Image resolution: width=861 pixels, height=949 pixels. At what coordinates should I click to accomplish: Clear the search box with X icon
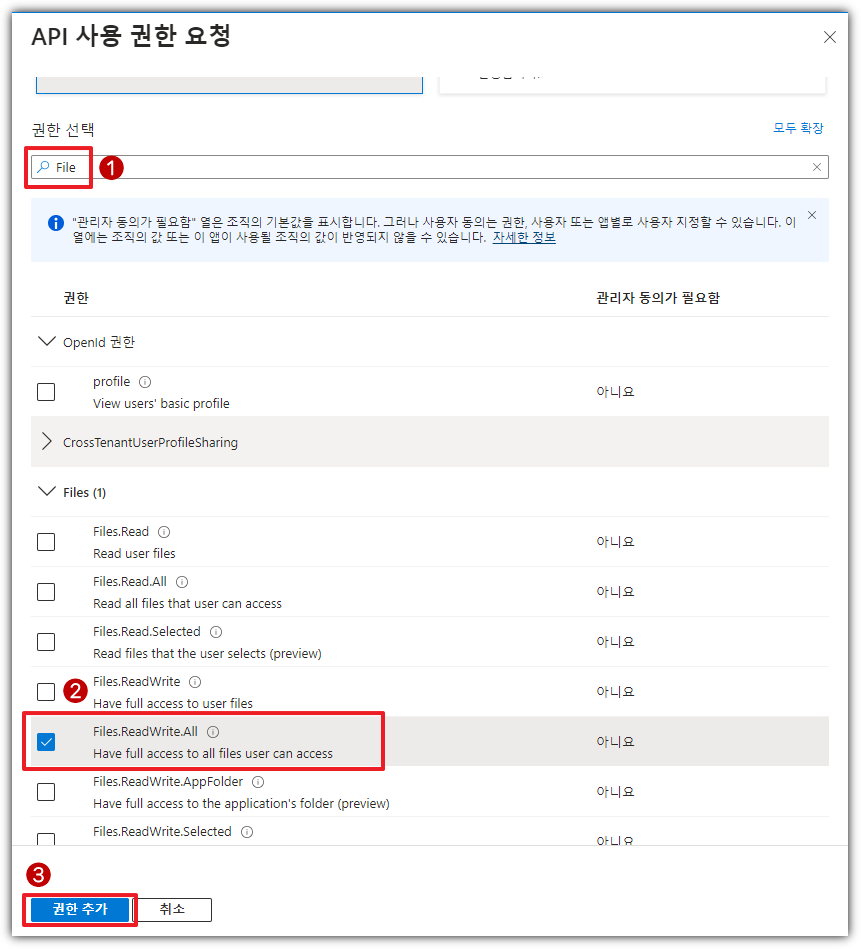pos(817,167)
